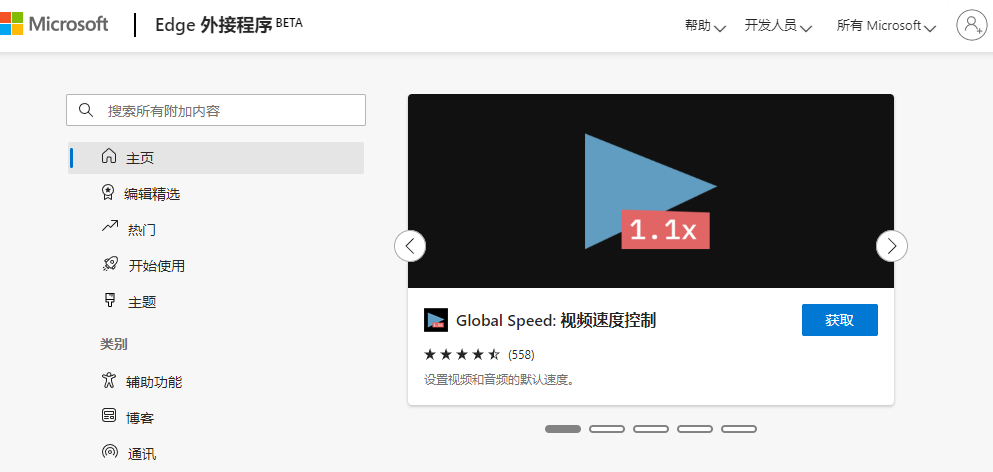Click the rocket icon beside 开始使用

(x=110, y=264)
